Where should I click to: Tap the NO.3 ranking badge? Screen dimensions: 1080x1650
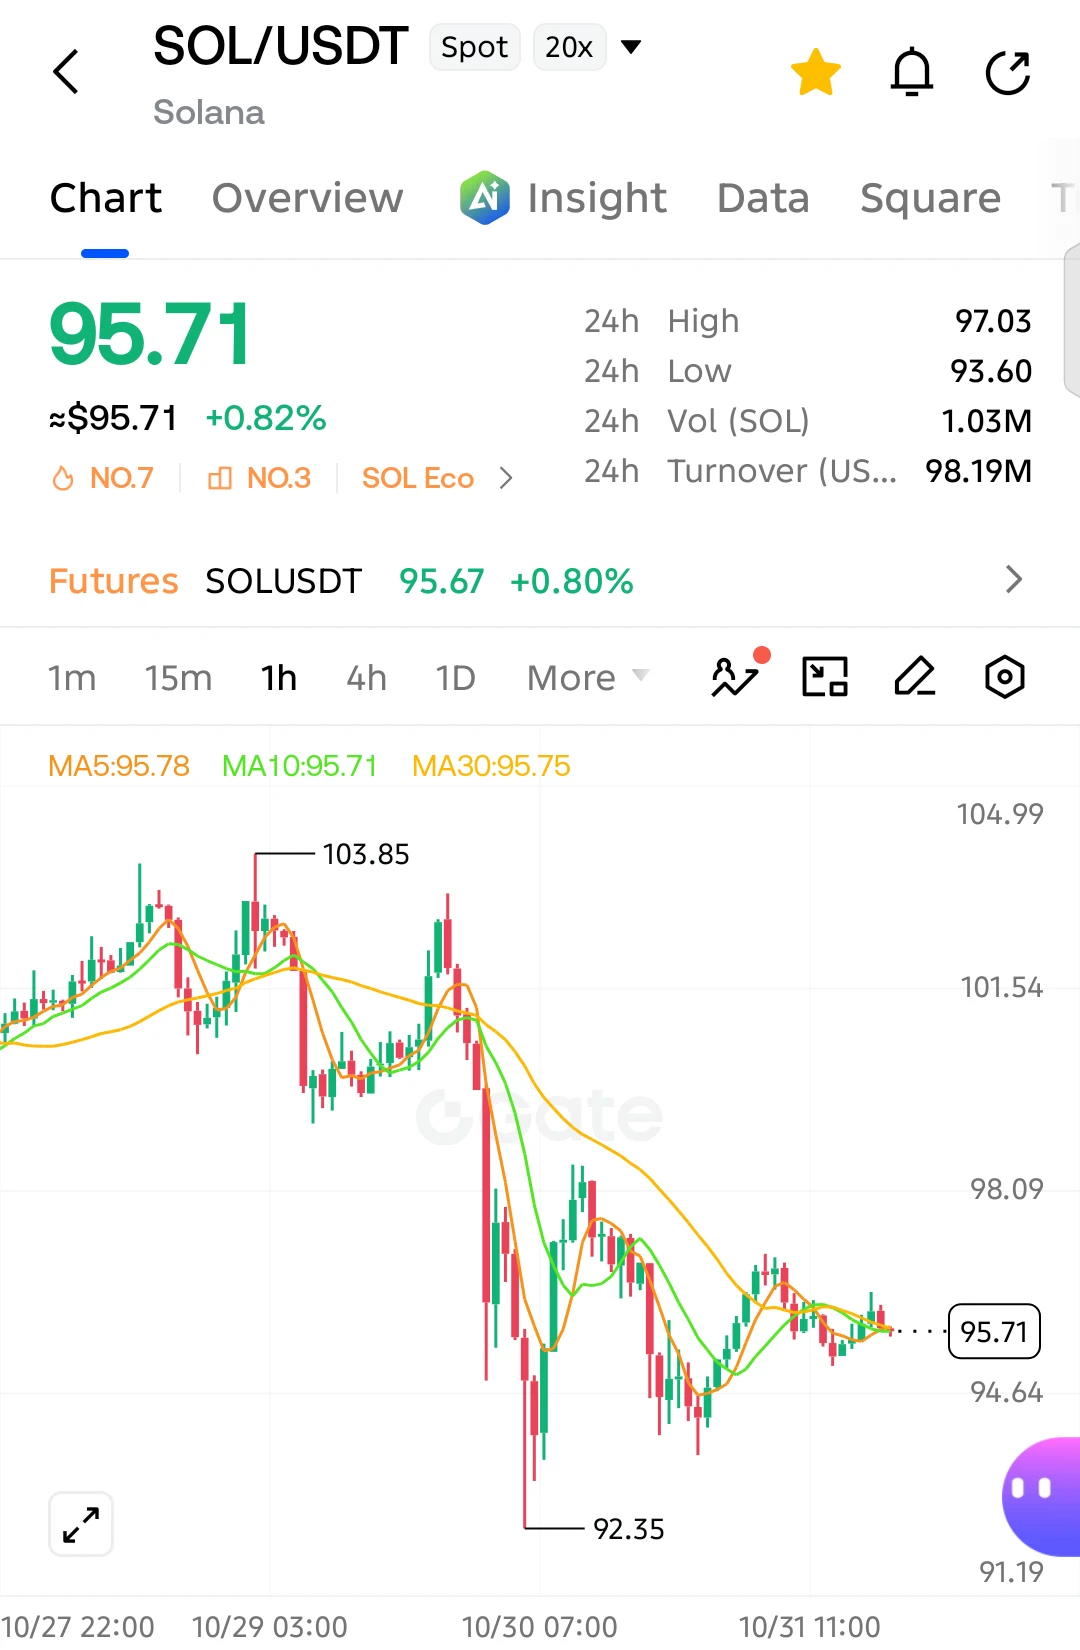pyautogui.click(x=259, y=478)
